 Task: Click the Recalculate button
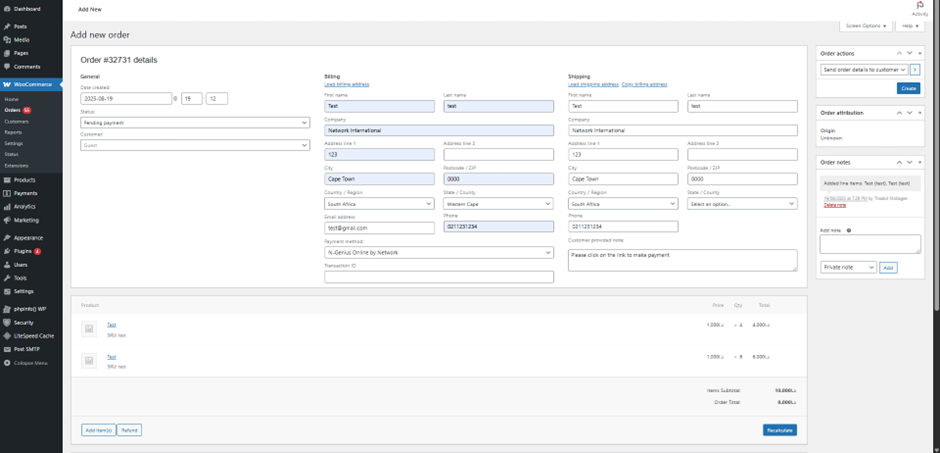click(780, 430)
